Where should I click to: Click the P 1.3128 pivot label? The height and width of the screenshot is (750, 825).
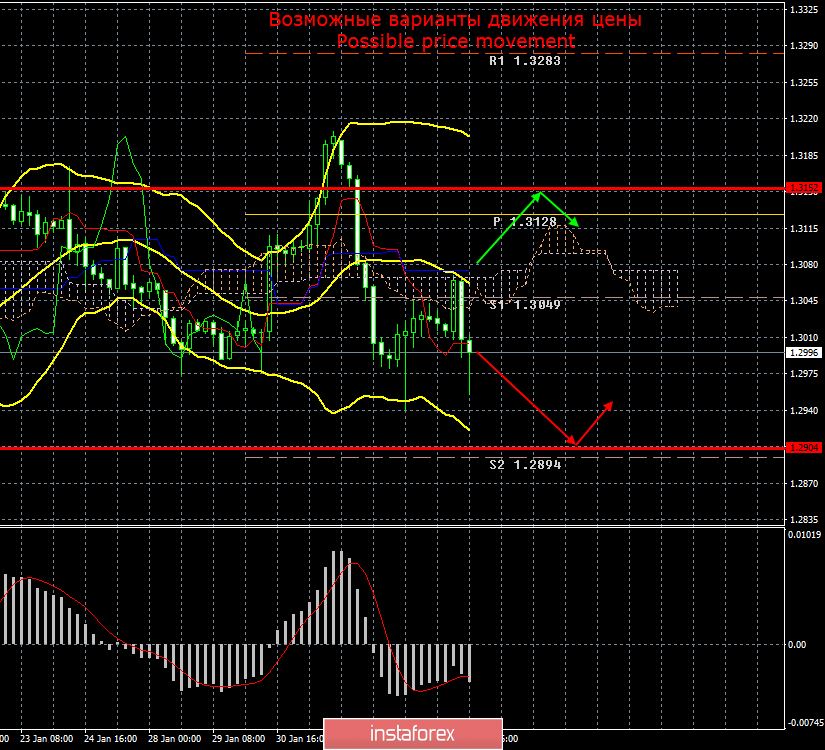[x=528, y=221]
